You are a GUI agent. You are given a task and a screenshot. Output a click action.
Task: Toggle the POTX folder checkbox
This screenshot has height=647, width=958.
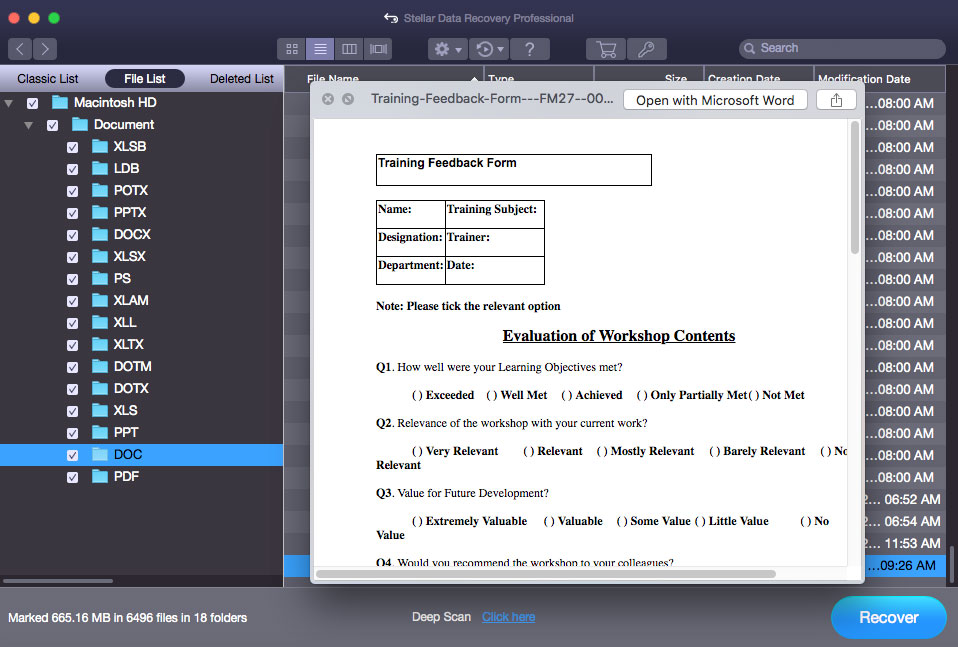72,191
